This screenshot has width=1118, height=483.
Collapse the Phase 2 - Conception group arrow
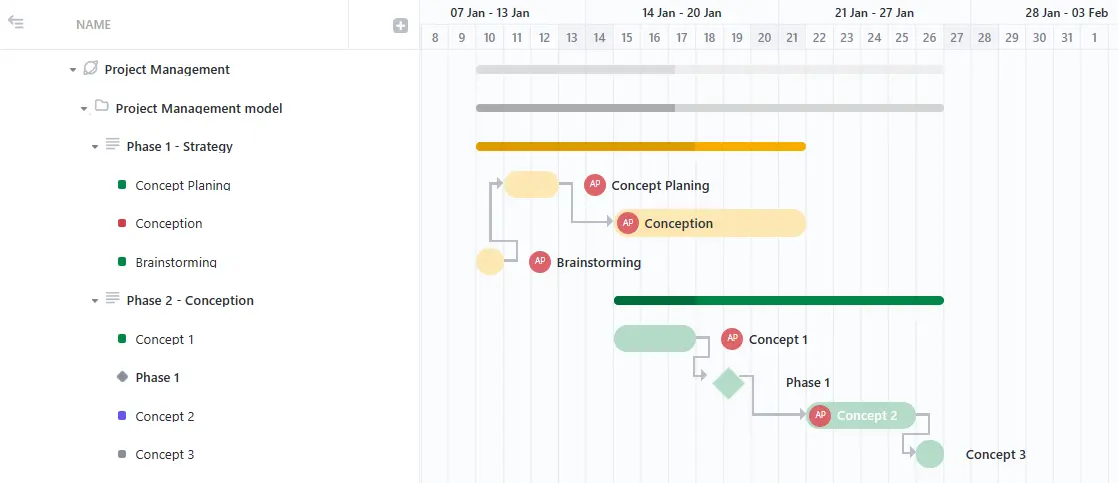pyautogui.click(x=94, y=301)
